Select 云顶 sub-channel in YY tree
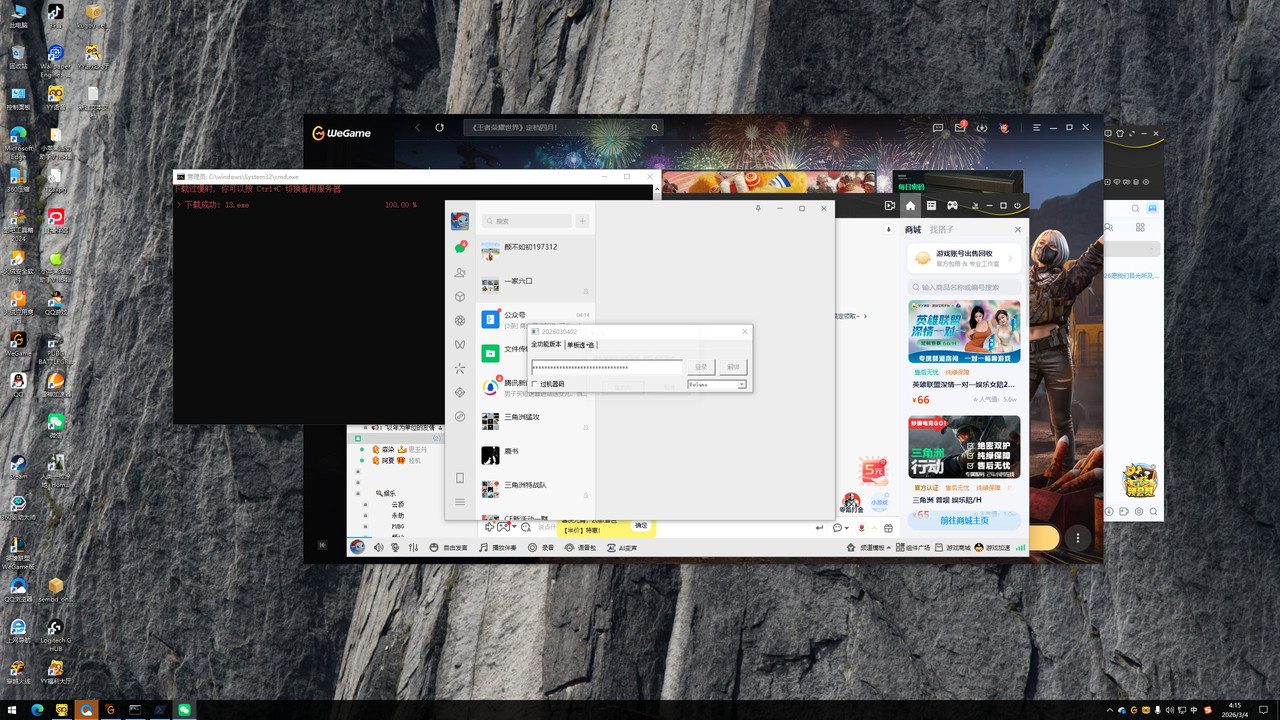This screenshot has height=720, width=1280. tap(398, 505)
